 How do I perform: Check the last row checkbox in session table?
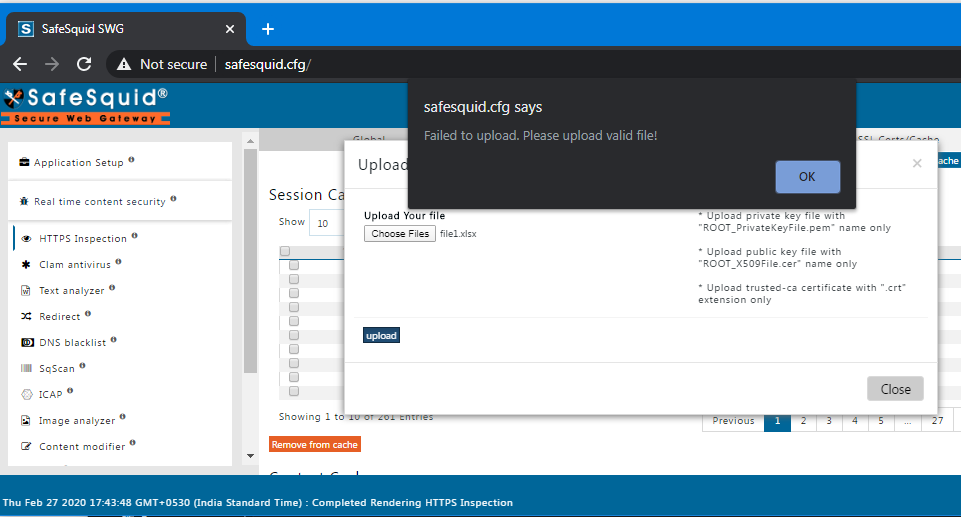coord(294,391)
